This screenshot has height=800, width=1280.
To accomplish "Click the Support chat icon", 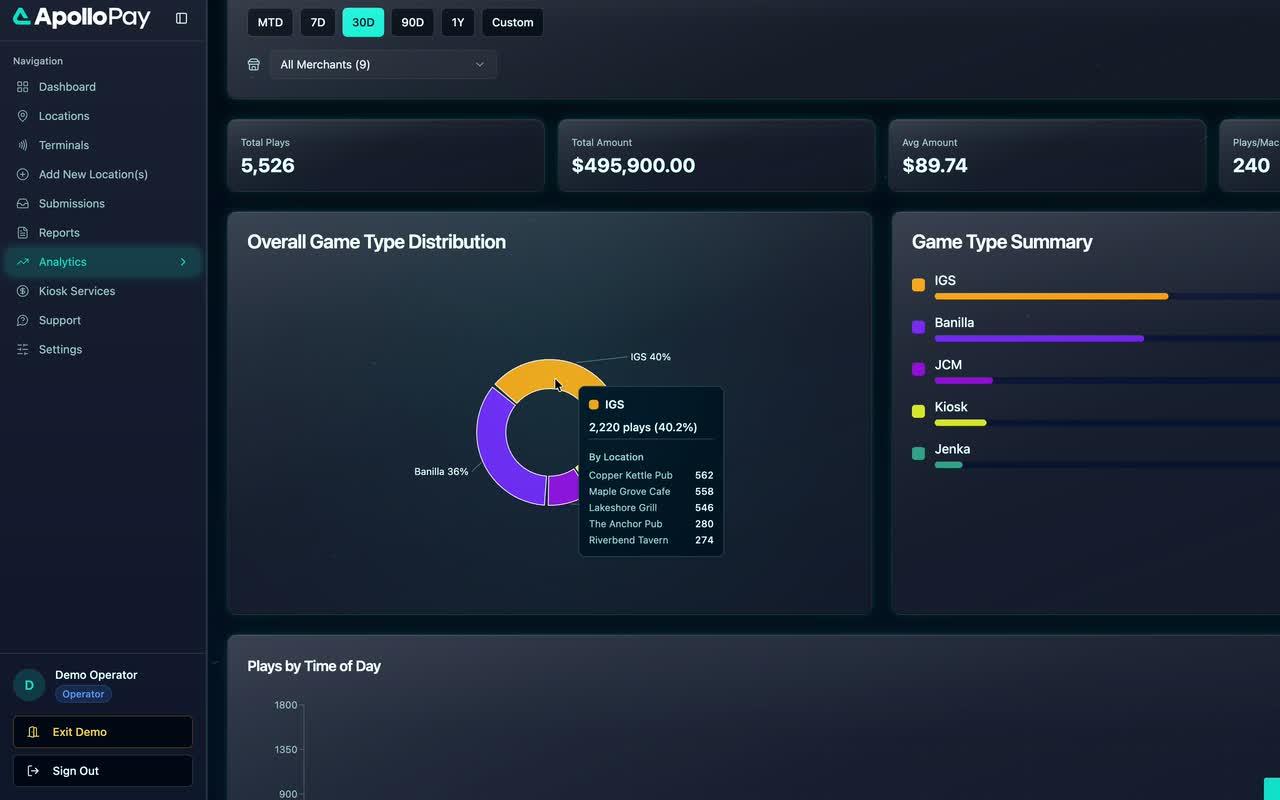I will (x=23, y=320).
